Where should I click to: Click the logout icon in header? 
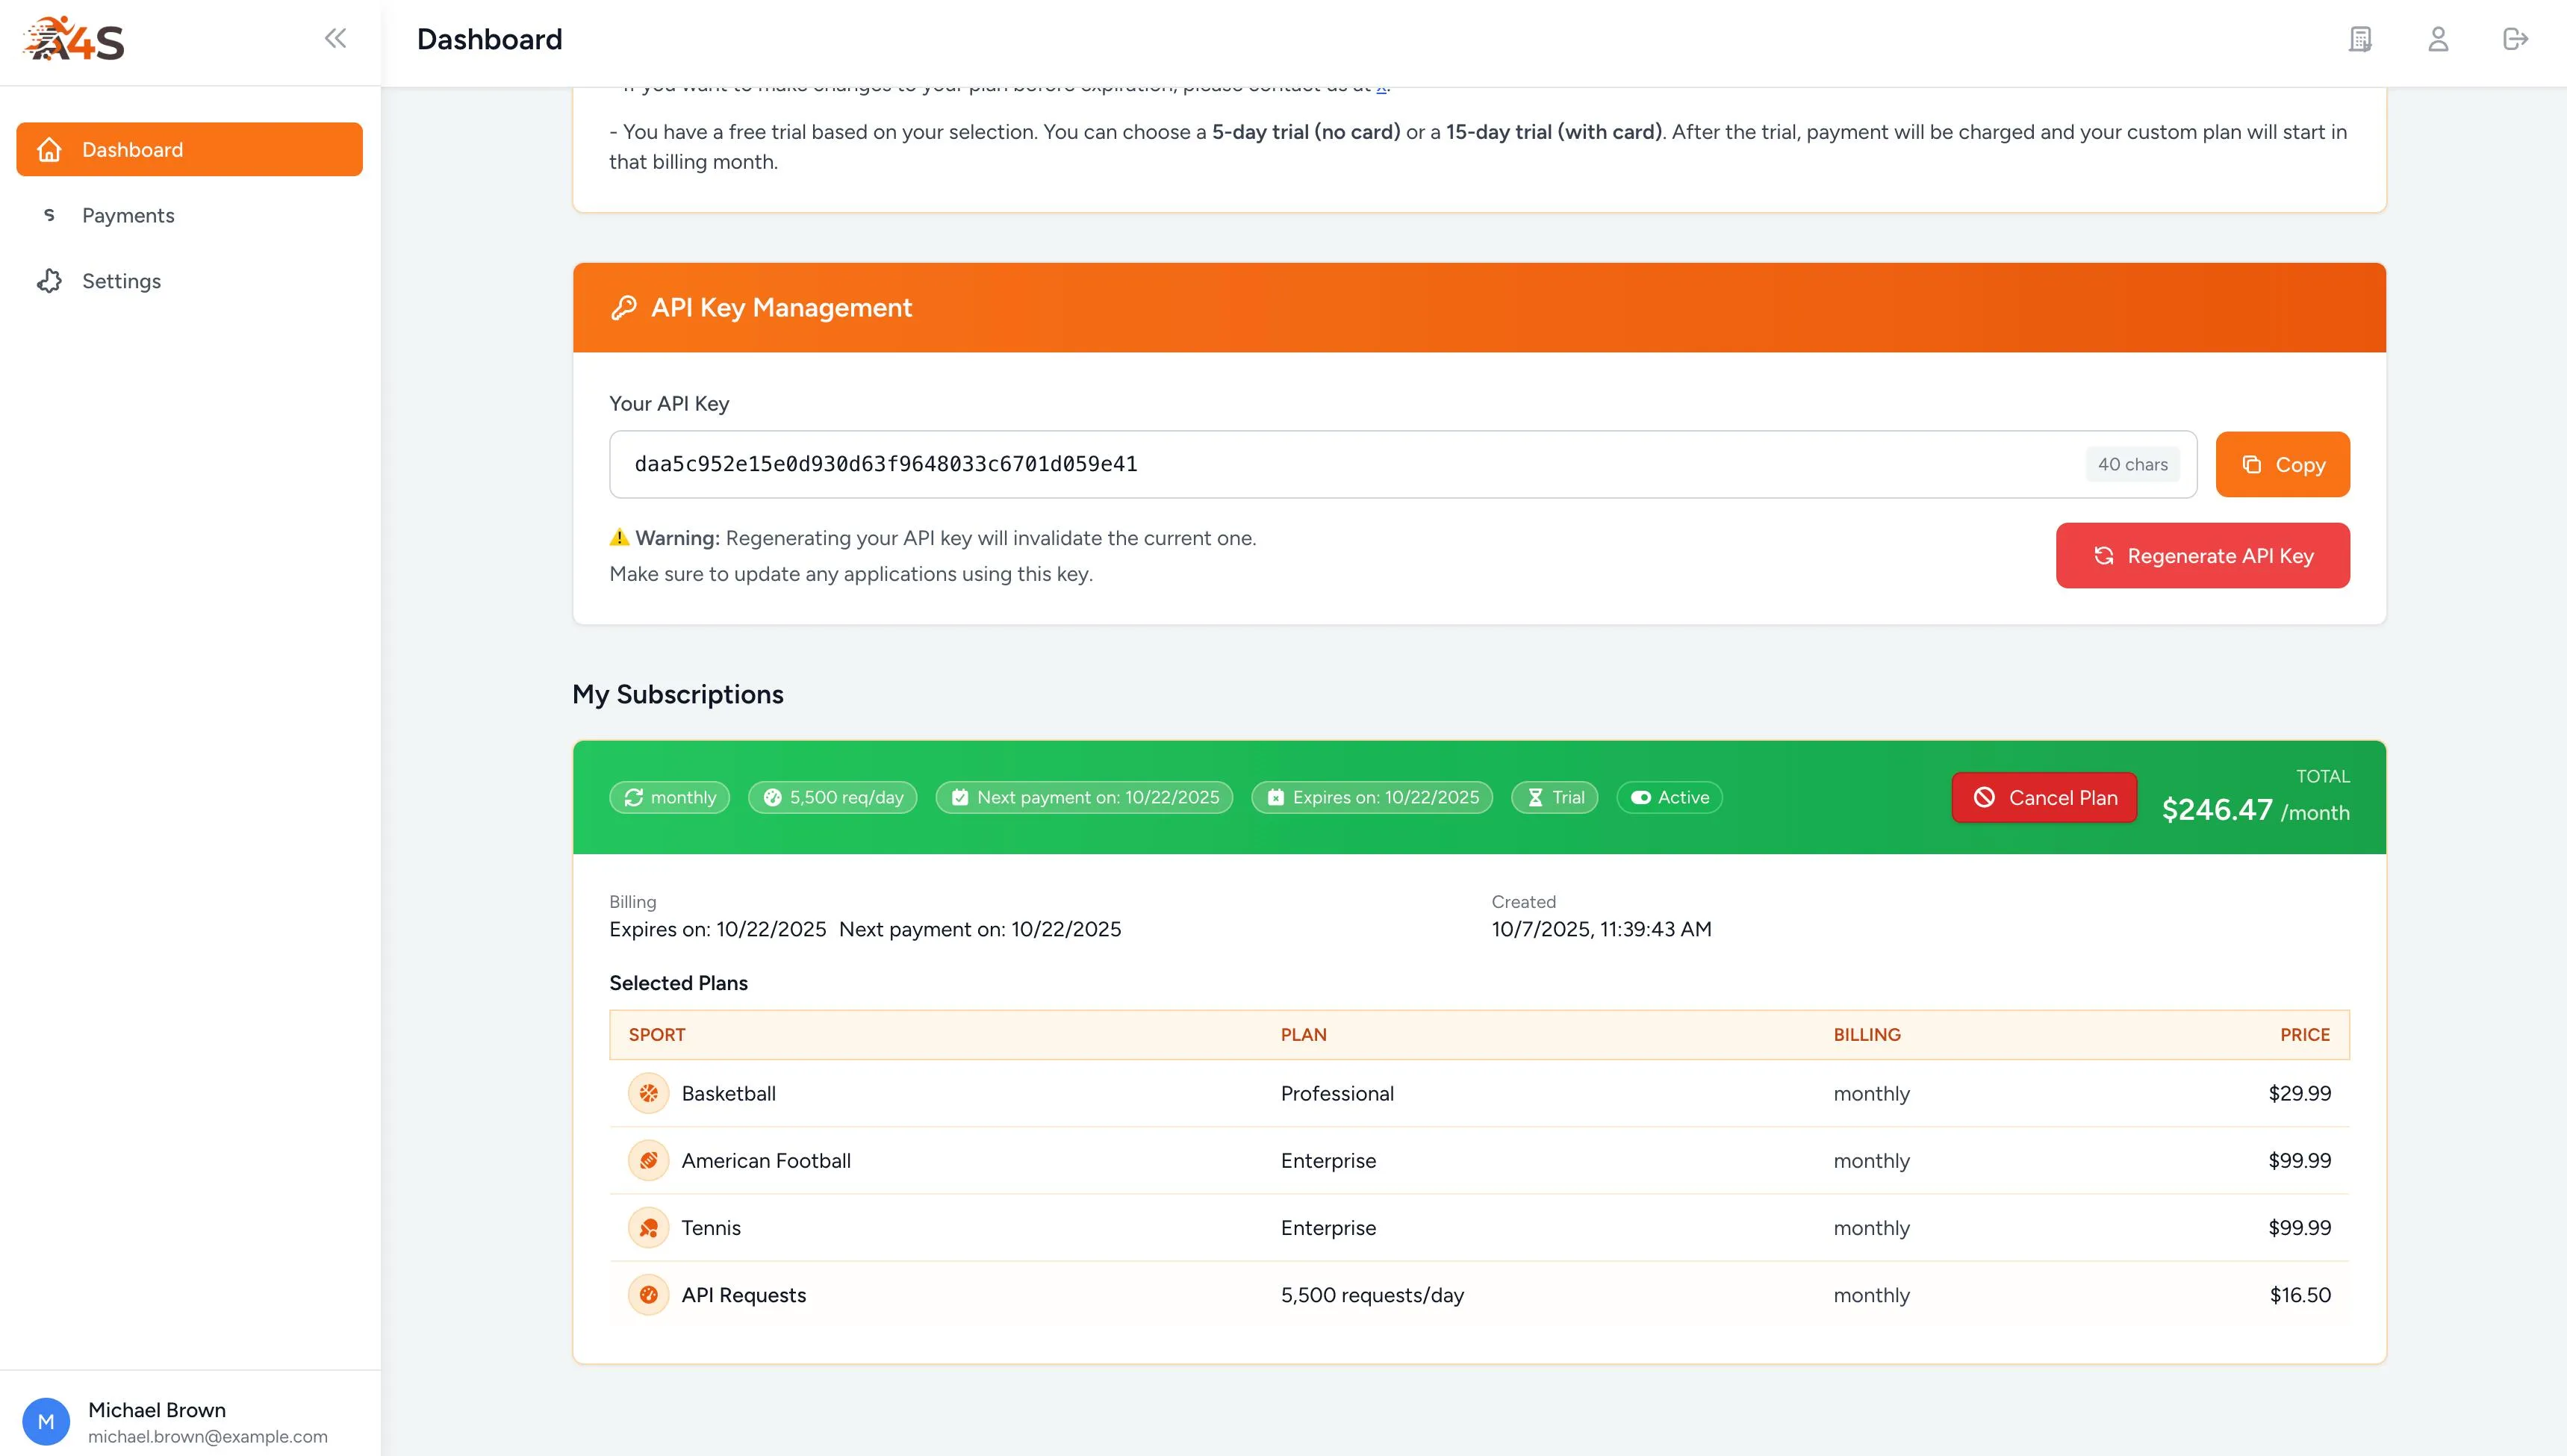click(2515, 39)
